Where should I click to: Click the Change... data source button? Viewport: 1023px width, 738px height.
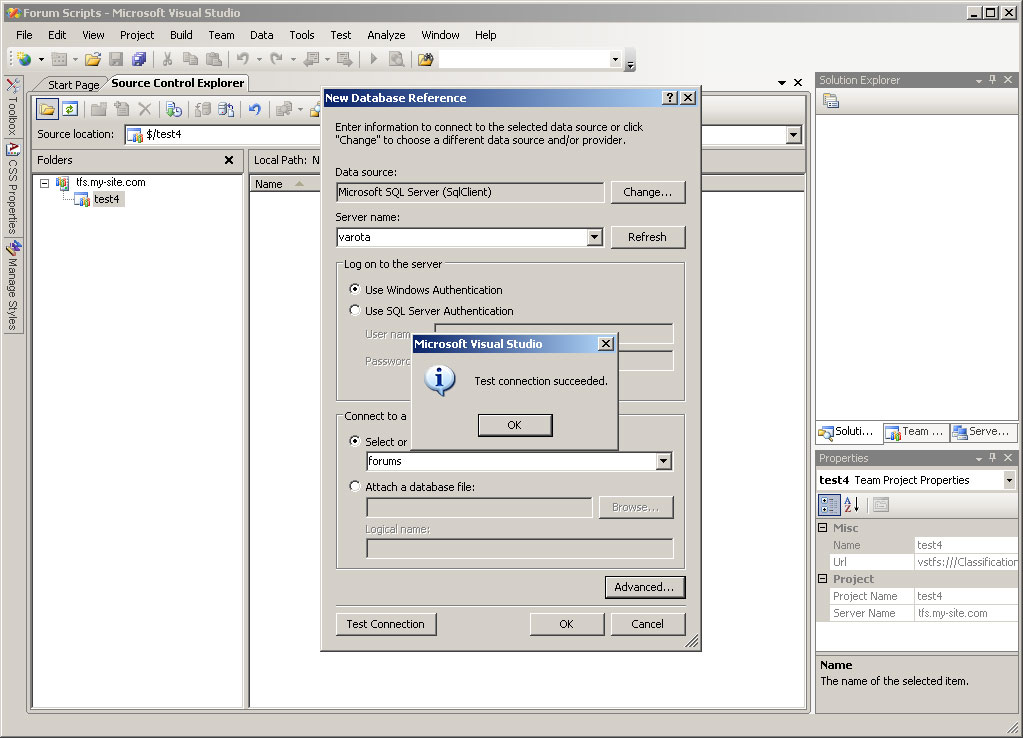(648, 192)
